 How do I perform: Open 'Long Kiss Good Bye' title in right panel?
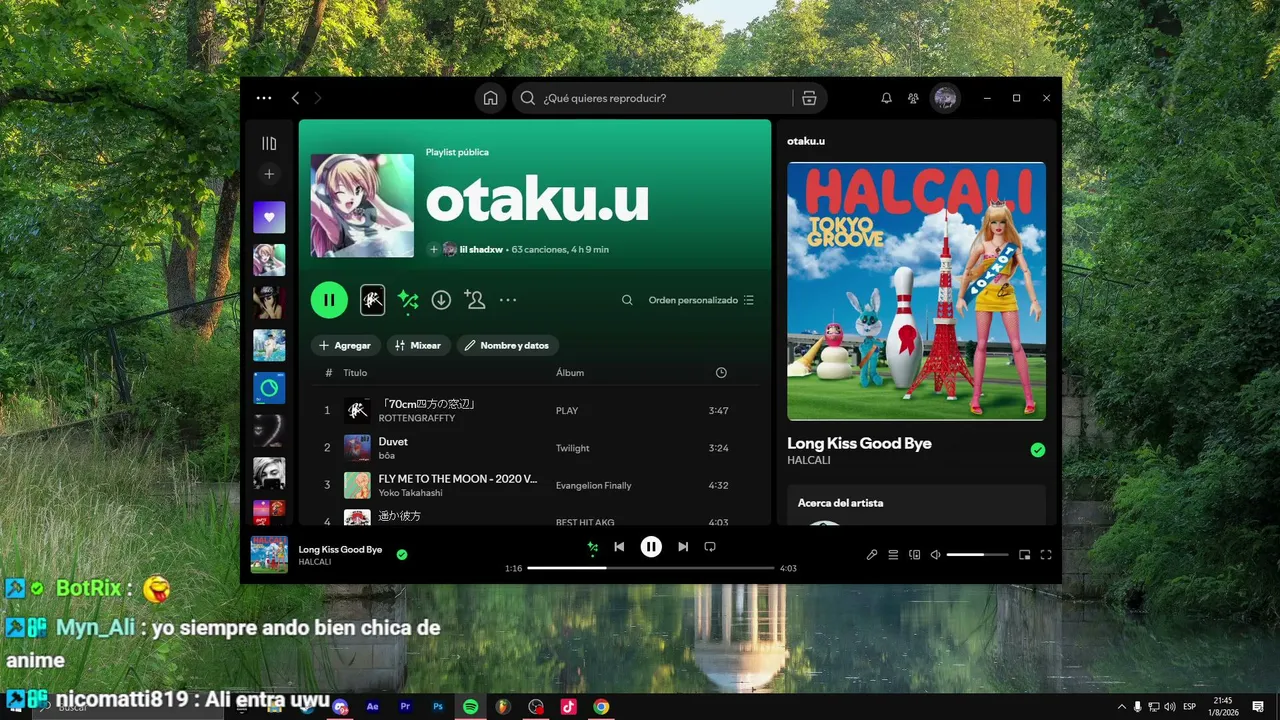click(859, 443)
